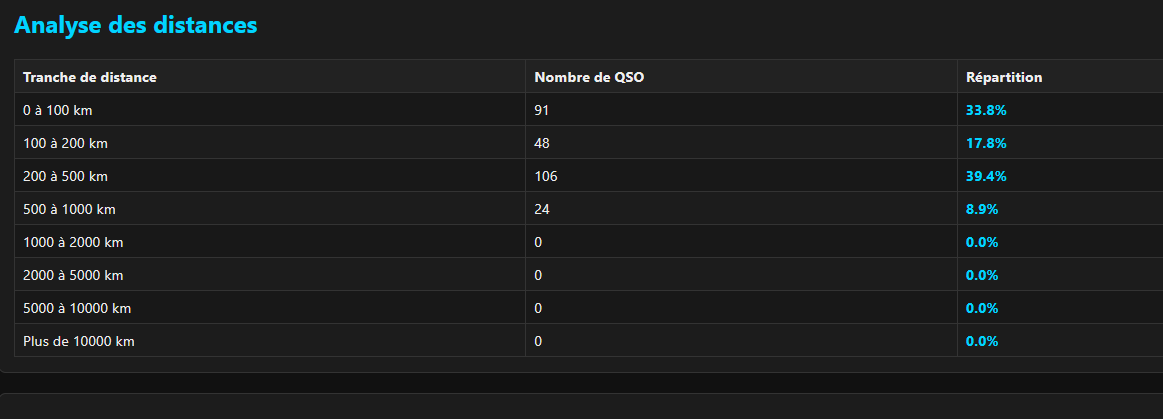This screenshot has height=419, width=1163.
Task: Select the 17.8% distribution value
Action: coord(986,143)
